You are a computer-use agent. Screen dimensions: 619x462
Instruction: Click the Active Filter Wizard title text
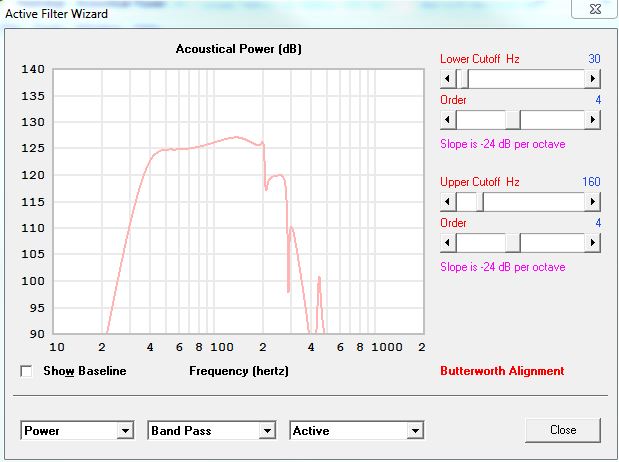click(x=56, y=14)
